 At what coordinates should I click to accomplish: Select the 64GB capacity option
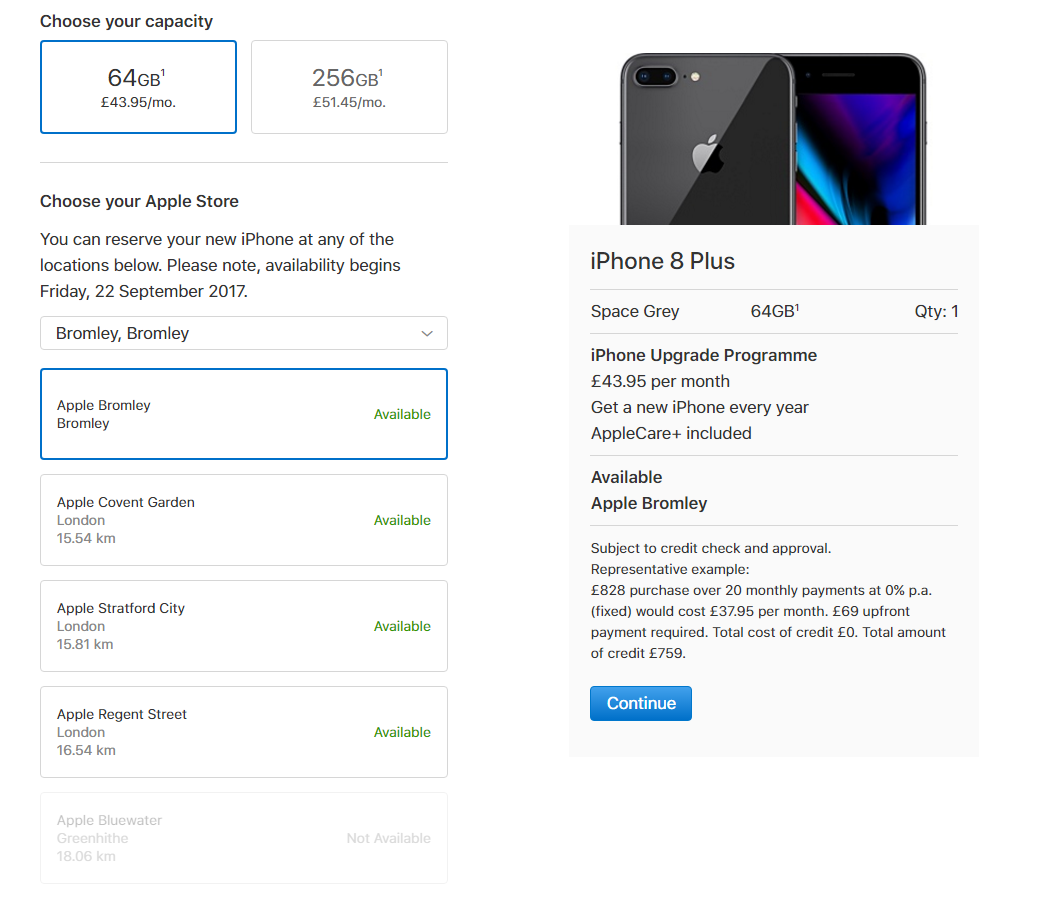[x=138, y=87]
